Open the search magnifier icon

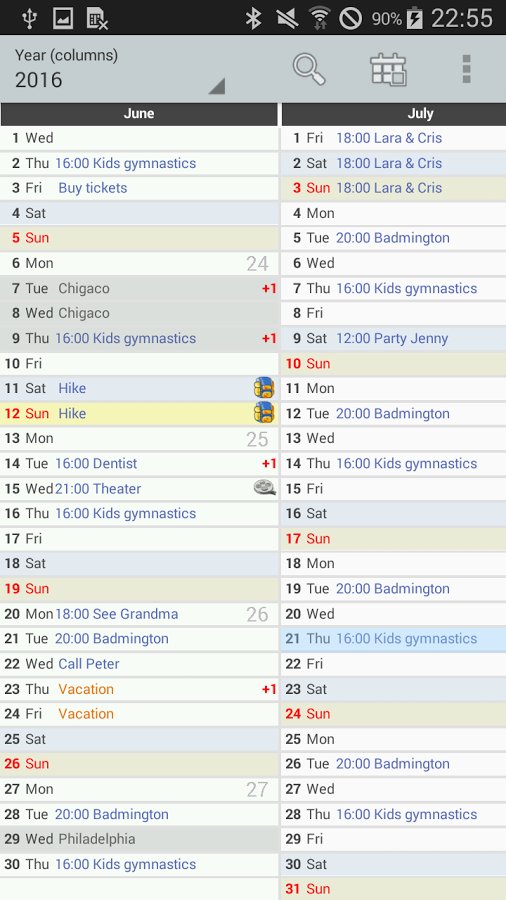(x=309, y=69)
